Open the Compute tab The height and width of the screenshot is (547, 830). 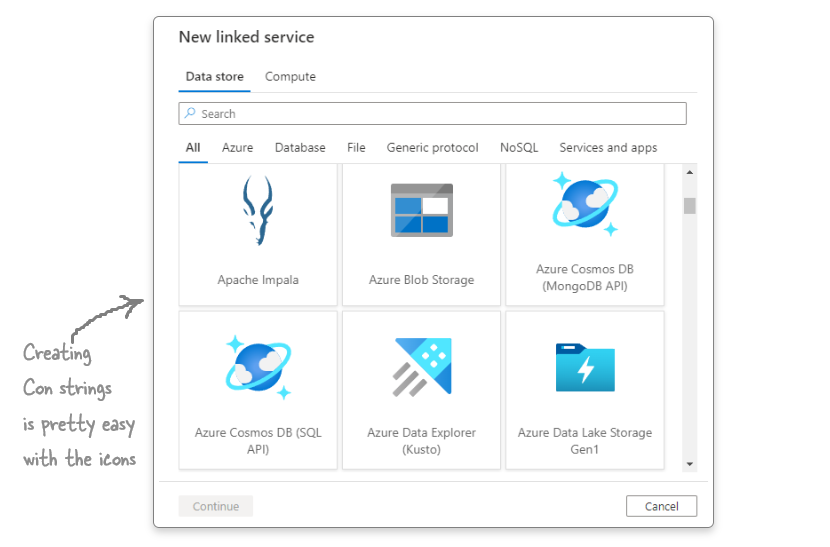coord(290,77)
